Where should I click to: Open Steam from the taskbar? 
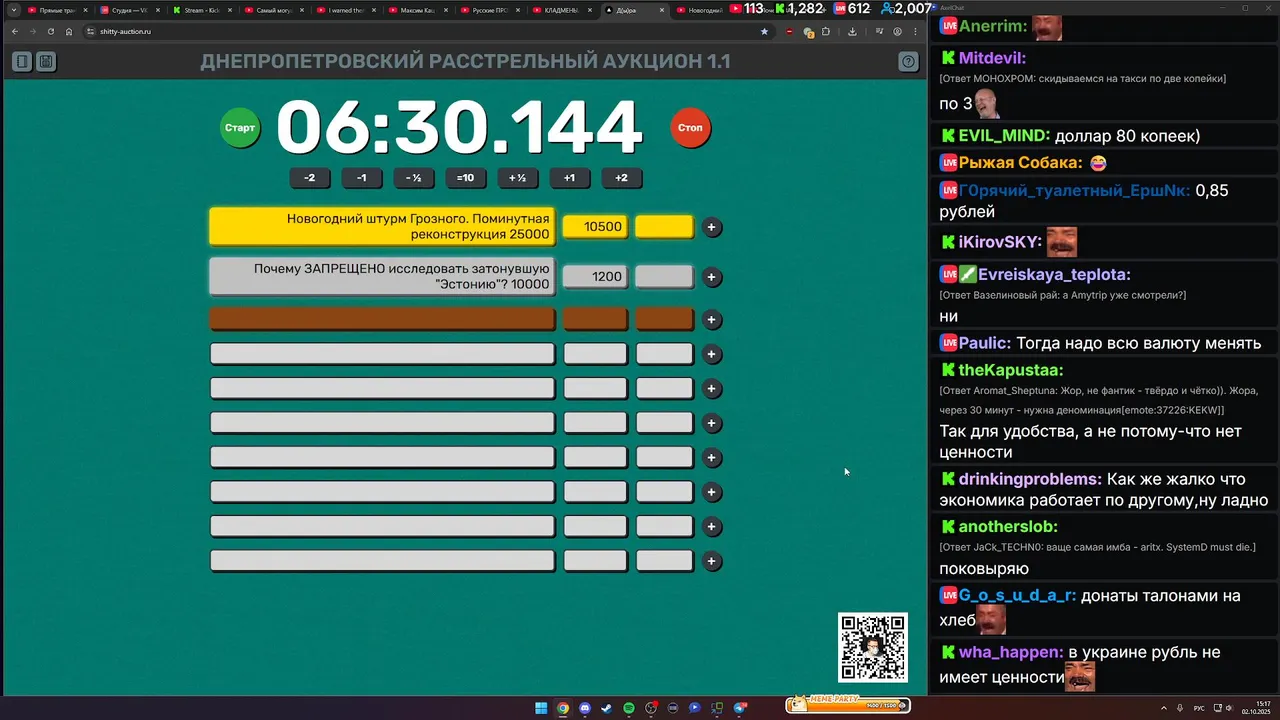[x=607, y=708]
